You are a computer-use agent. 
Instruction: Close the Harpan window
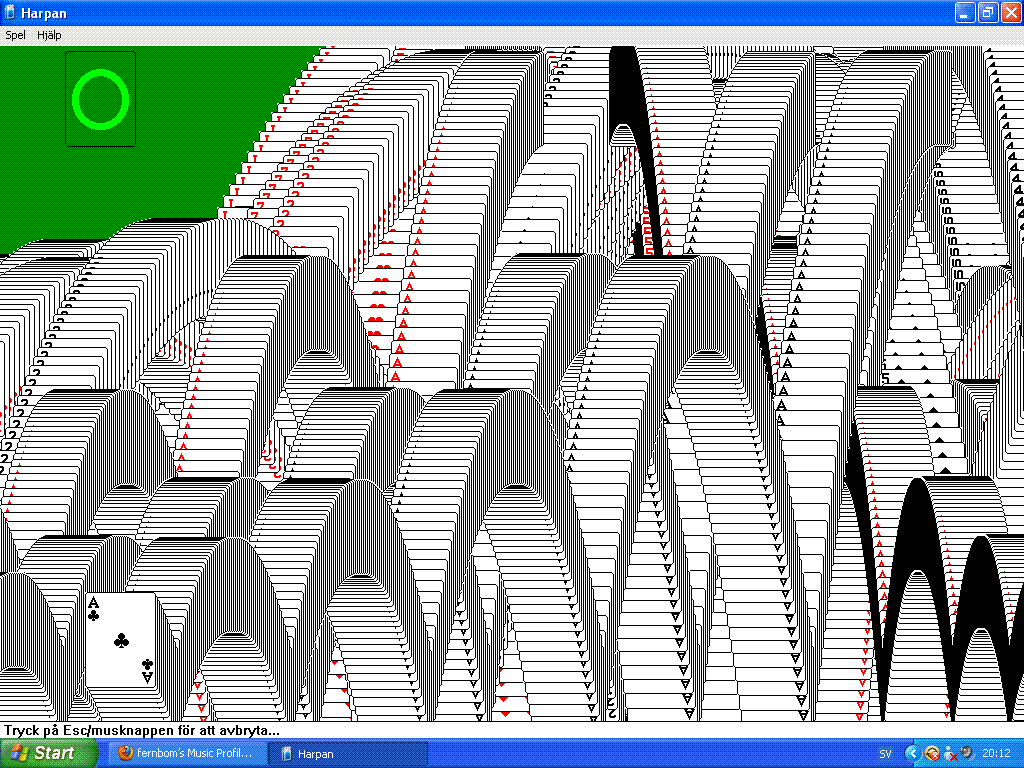pyautogui.click(x=1011, y=12)
